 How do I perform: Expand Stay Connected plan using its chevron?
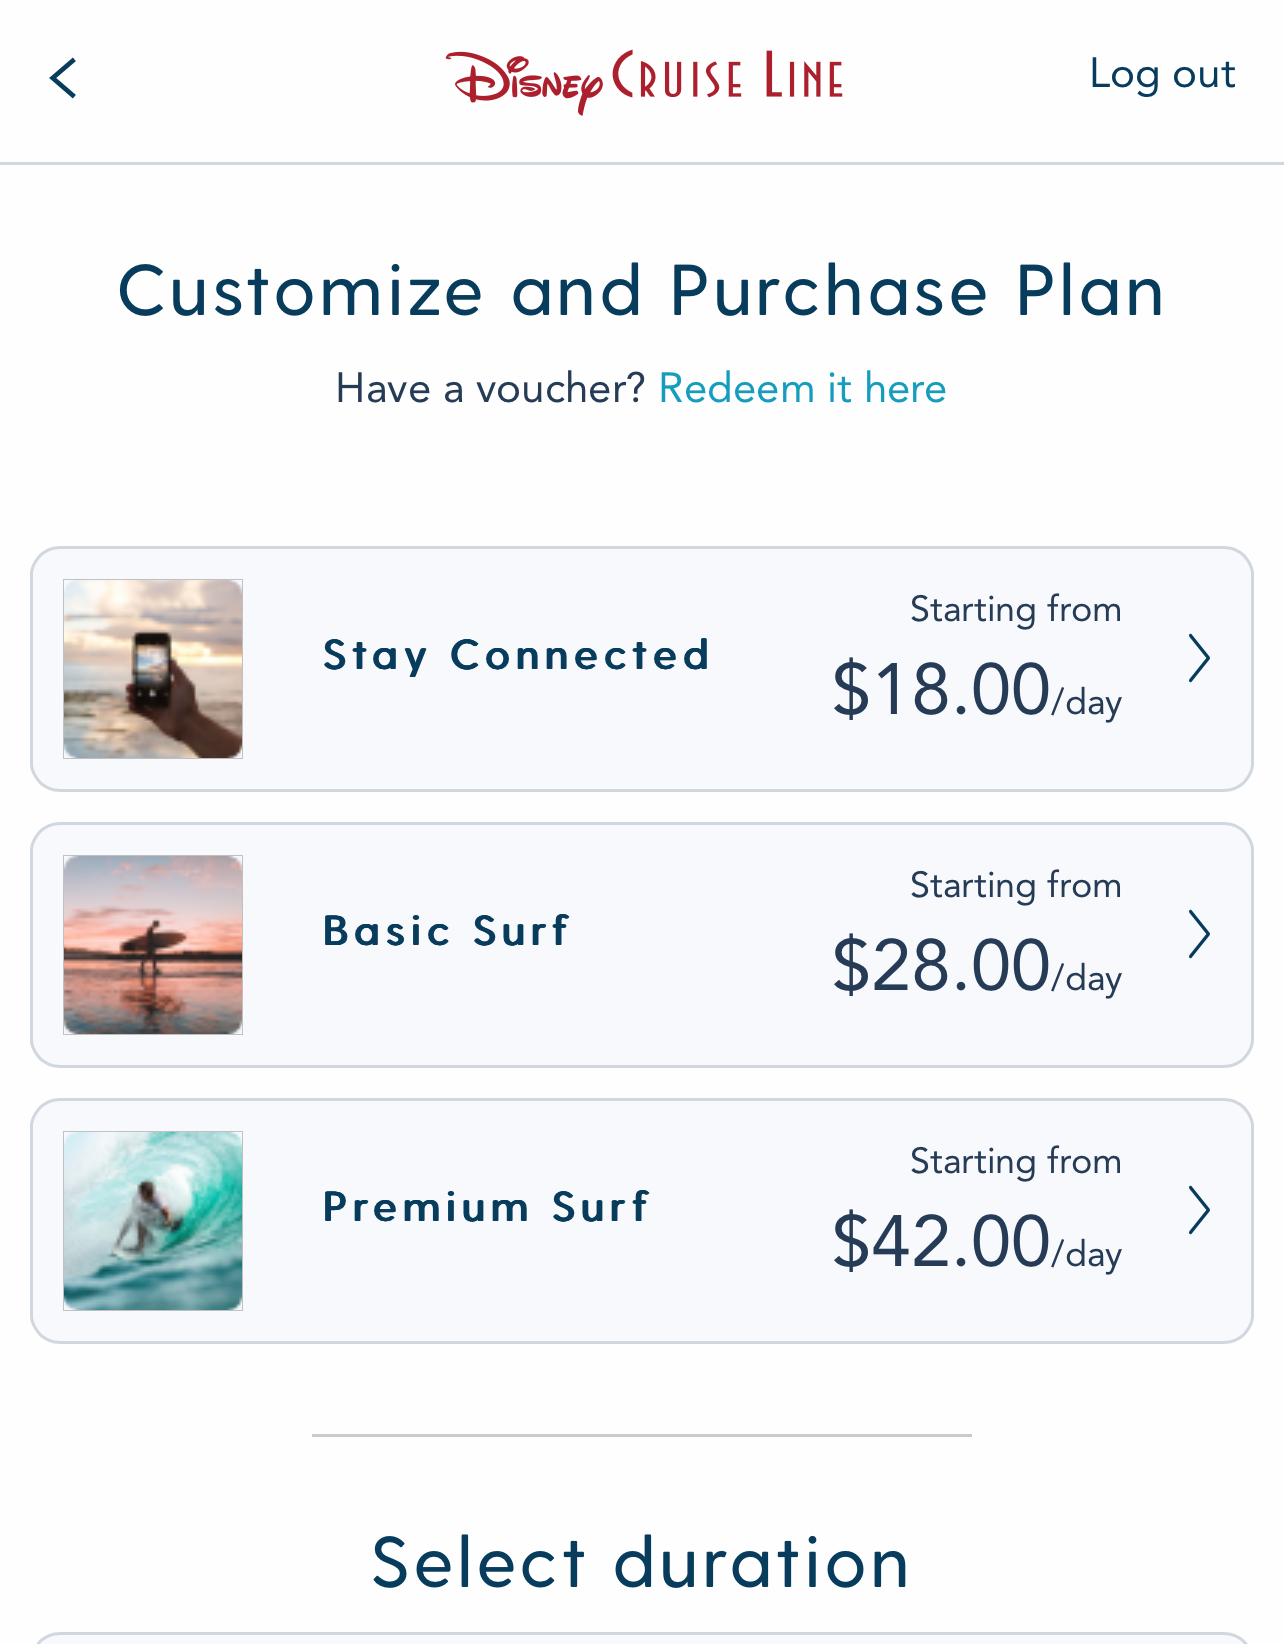1199,659
